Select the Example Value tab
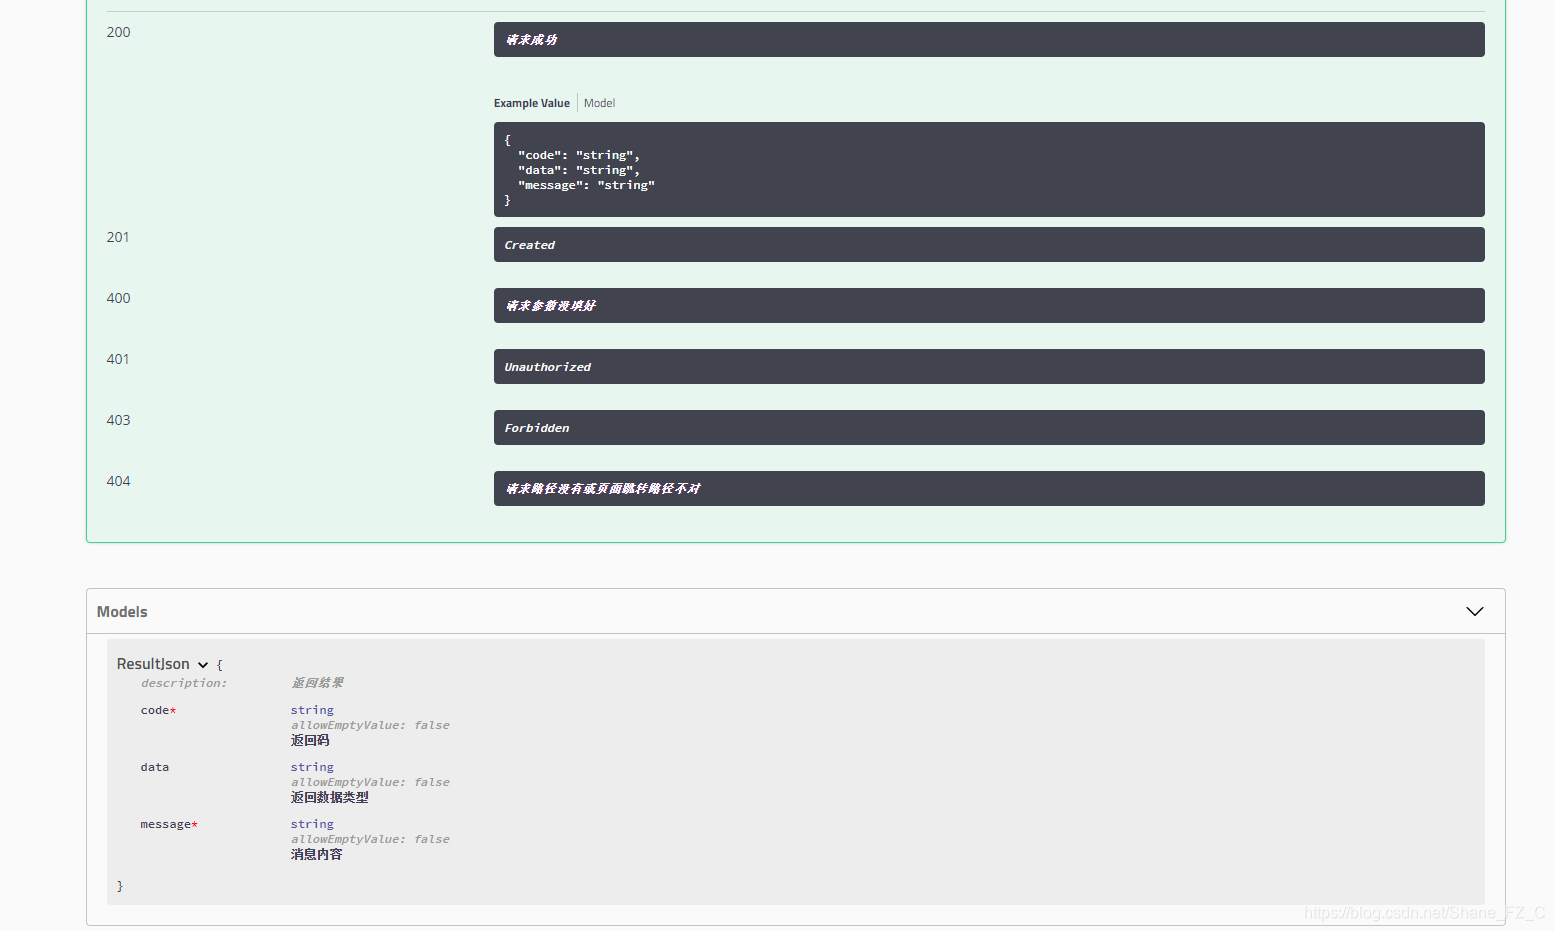The image size is (1554, 931). (531, 103)
